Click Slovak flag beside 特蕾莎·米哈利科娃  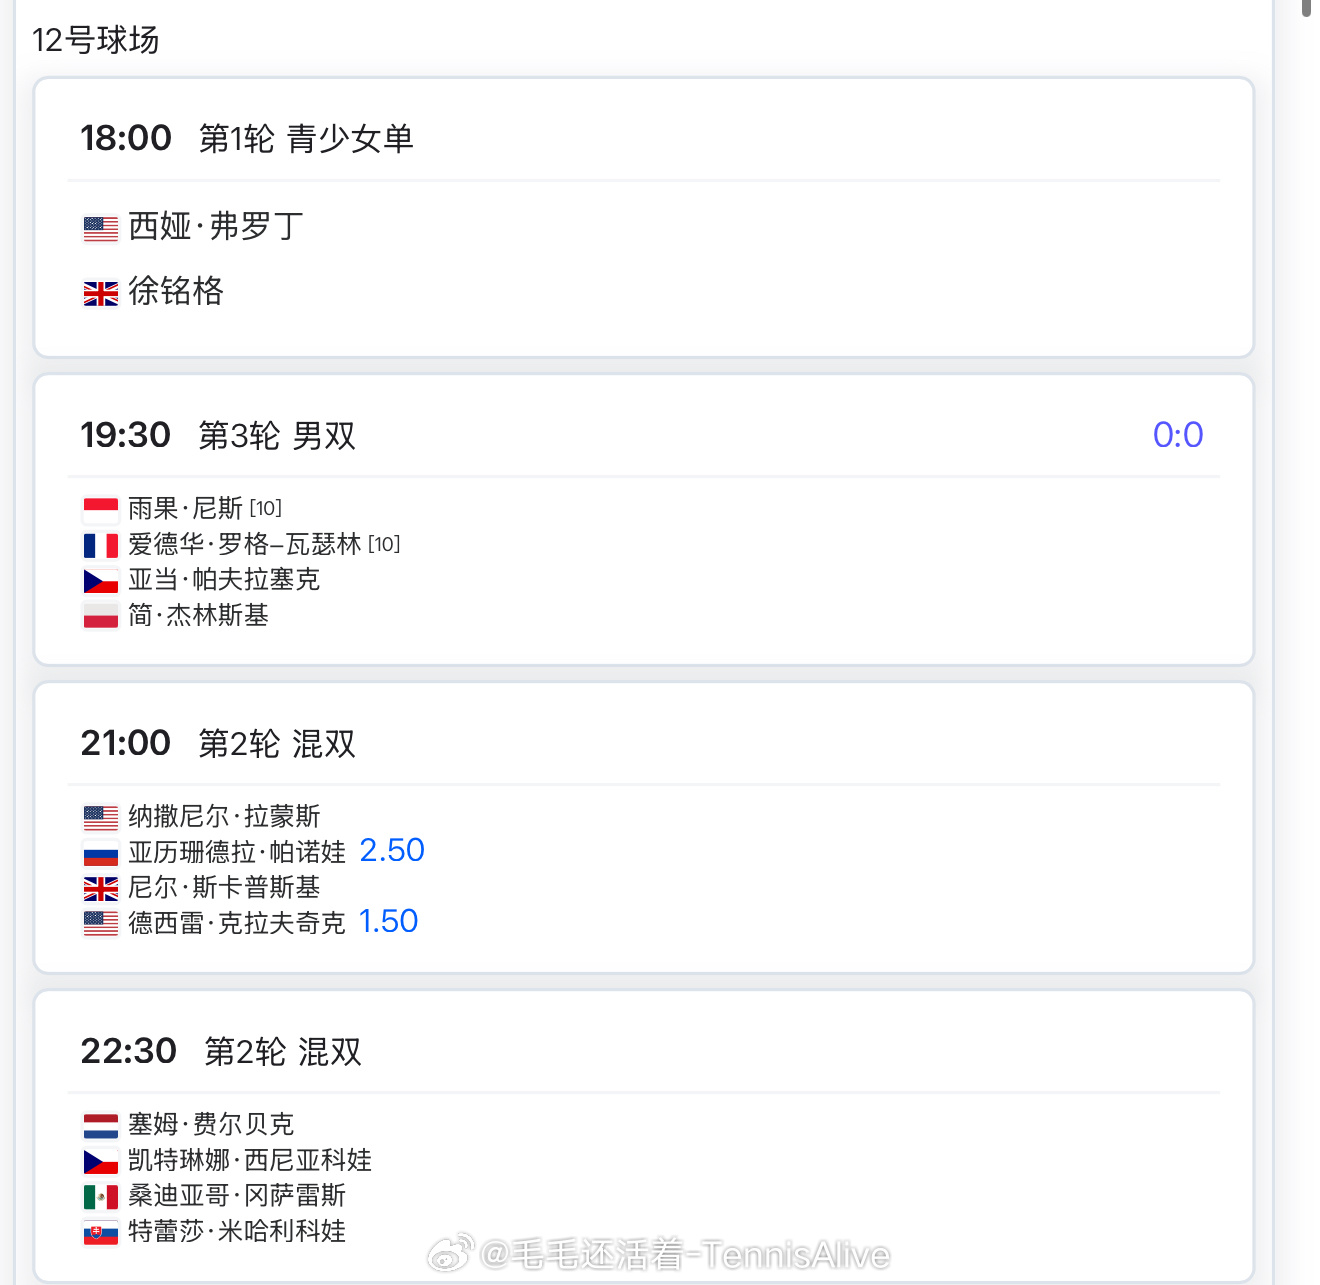[x=101, y=1233]
